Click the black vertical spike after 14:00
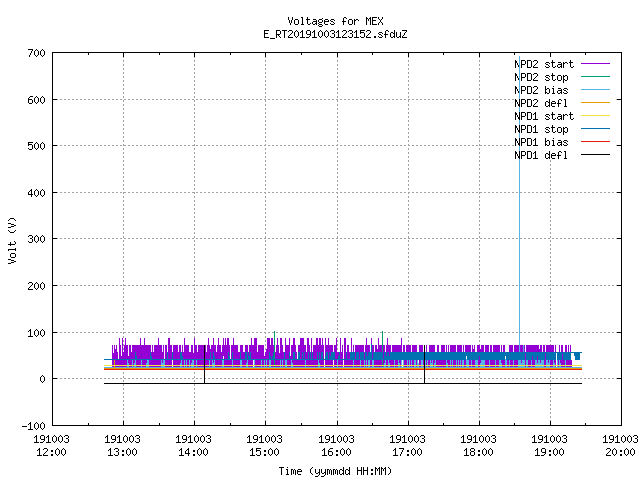The image size is (640, 480). [204, 364]
